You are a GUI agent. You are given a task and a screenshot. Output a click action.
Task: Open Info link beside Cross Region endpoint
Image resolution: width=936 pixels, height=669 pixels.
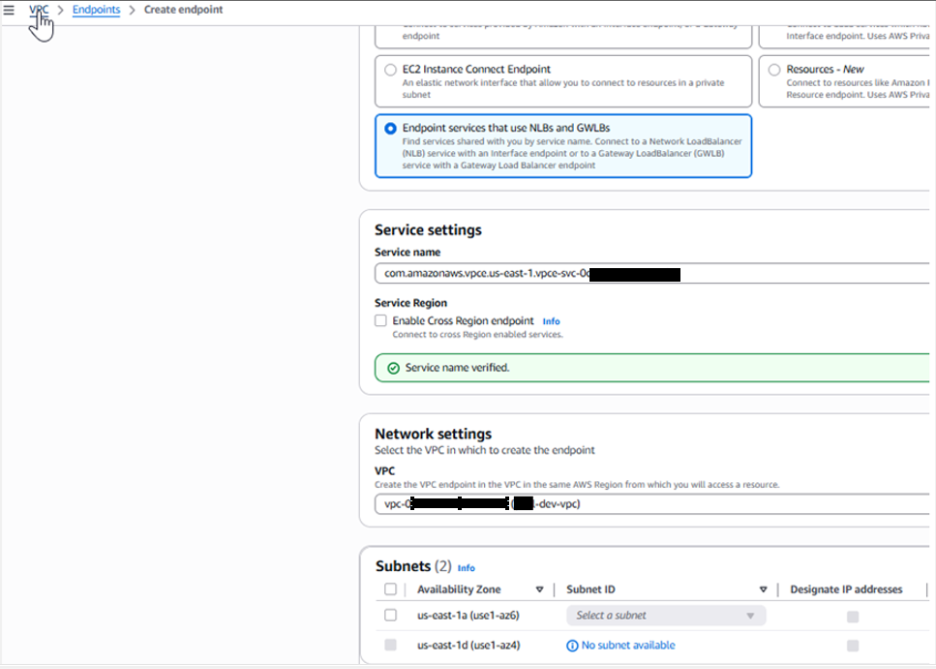551,322
